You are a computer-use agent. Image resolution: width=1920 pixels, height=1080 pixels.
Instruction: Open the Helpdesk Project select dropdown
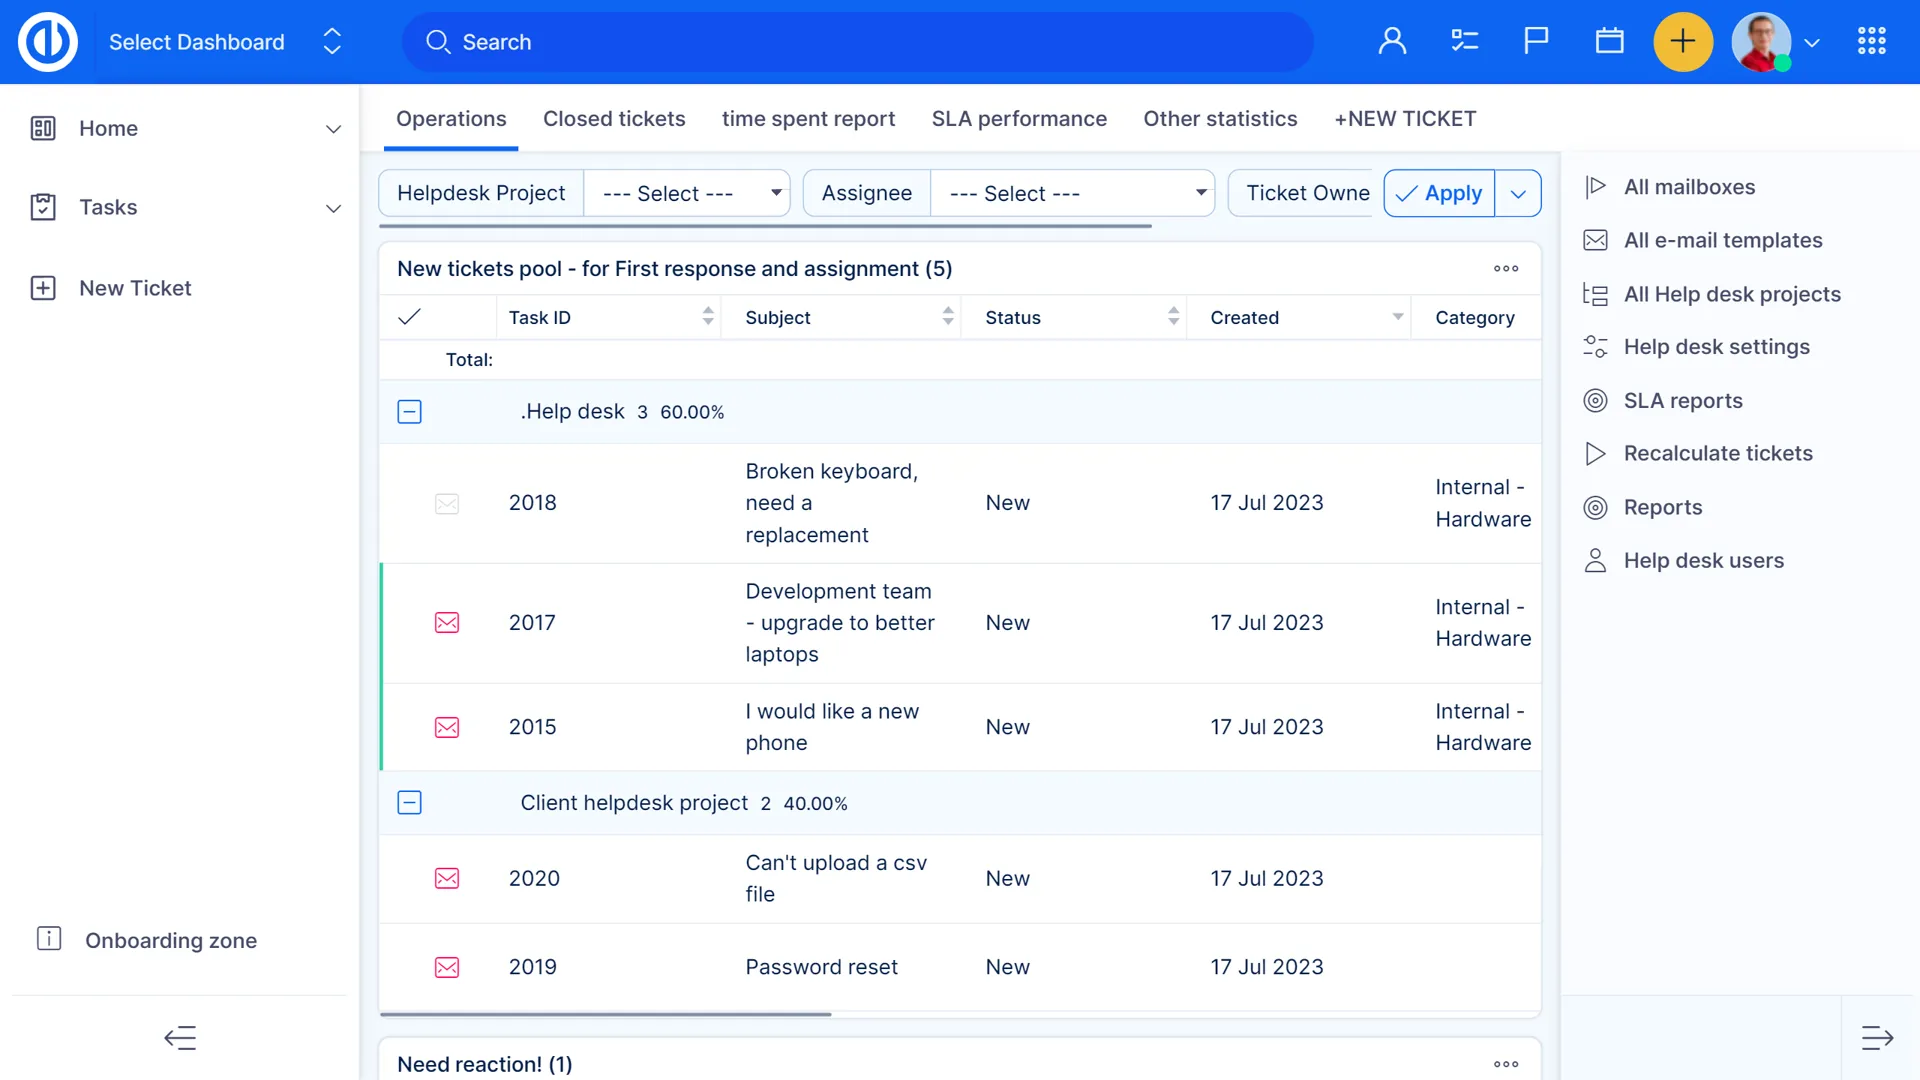(x=687, y=194)
